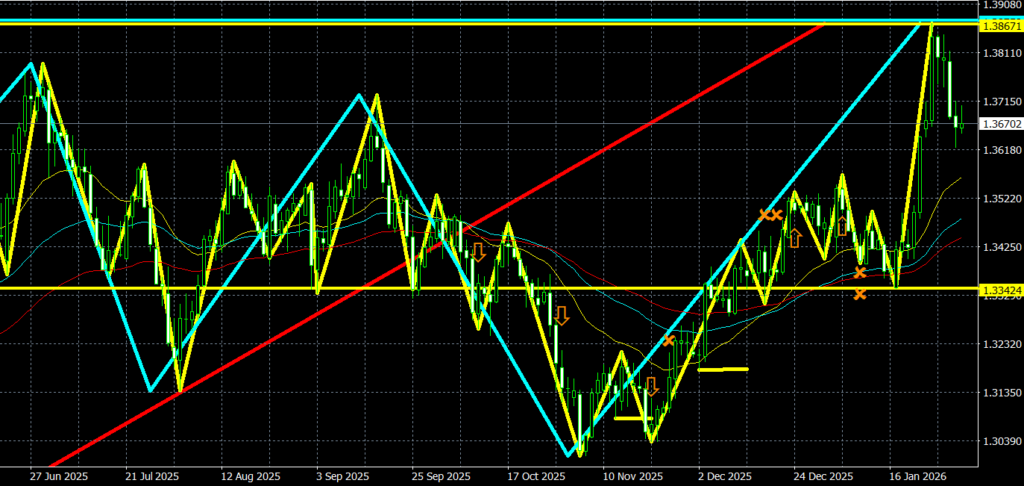Select the short yellow horizontal segment near 2 Dec 2025
Image resolution: width=1024 pixels, height=486 pixels.
coord(722,369)
